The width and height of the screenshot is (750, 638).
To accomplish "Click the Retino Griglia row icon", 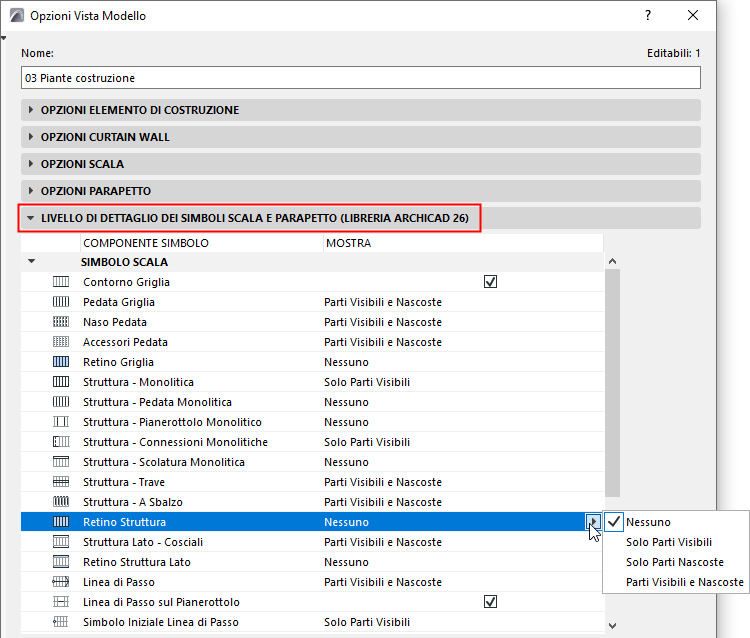I will click(61, 362).
